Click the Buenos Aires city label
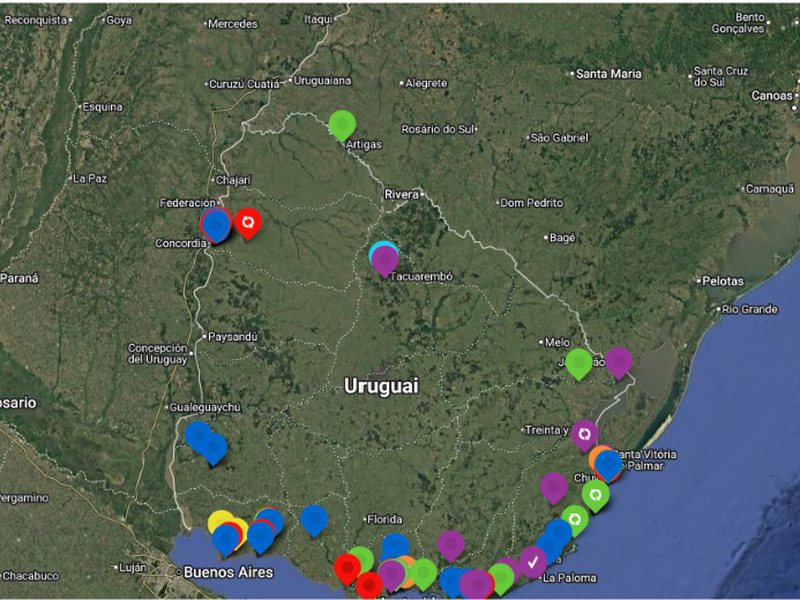Viewport: 800px width, 600px height. [228, 572]
